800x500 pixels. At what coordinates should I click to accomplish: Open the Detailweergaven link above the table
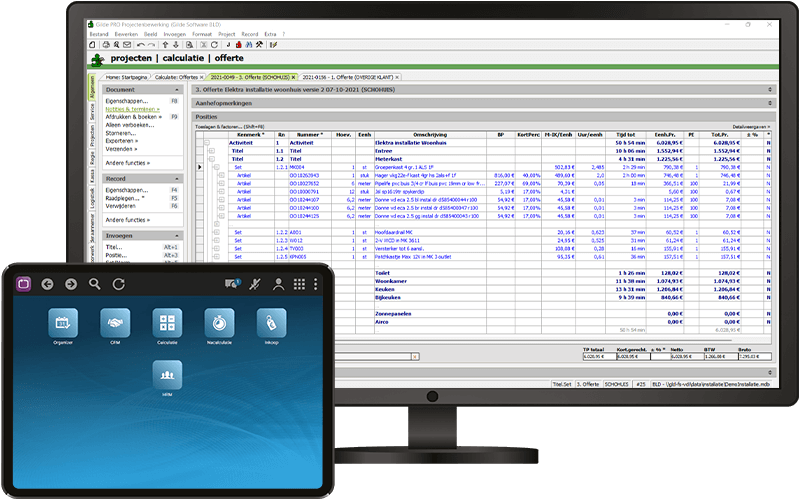click(x=751, y=127)
